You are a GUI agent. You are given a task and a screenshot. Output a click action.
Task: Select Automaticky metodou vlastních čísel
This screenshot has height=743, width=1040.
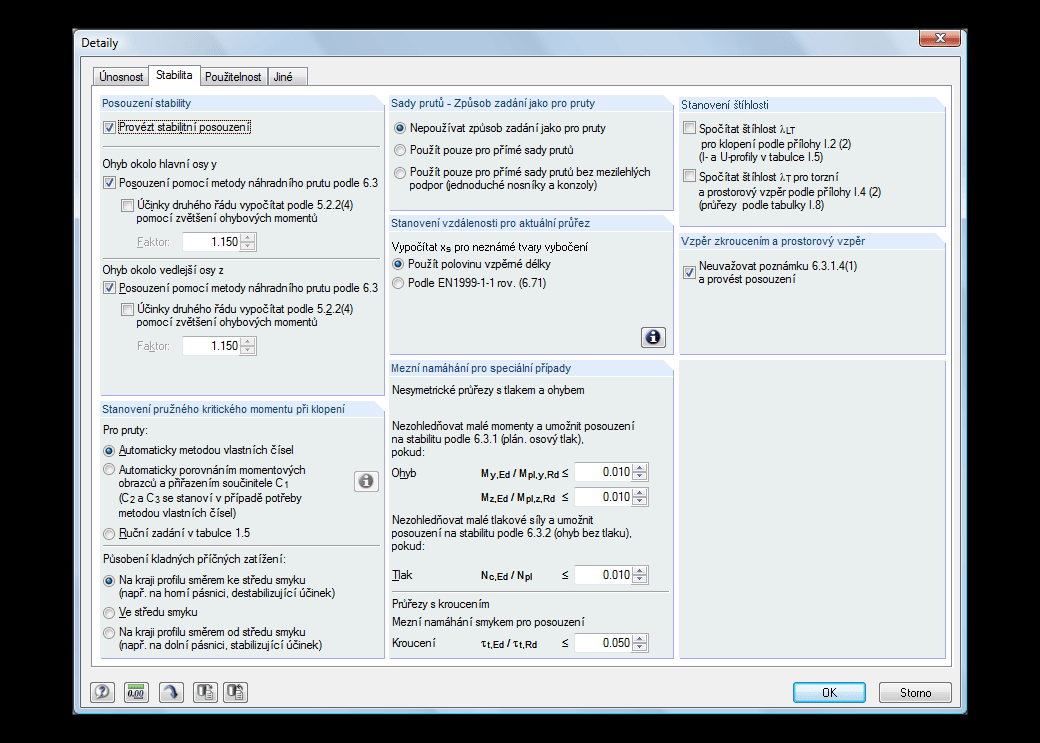(109, 450)
